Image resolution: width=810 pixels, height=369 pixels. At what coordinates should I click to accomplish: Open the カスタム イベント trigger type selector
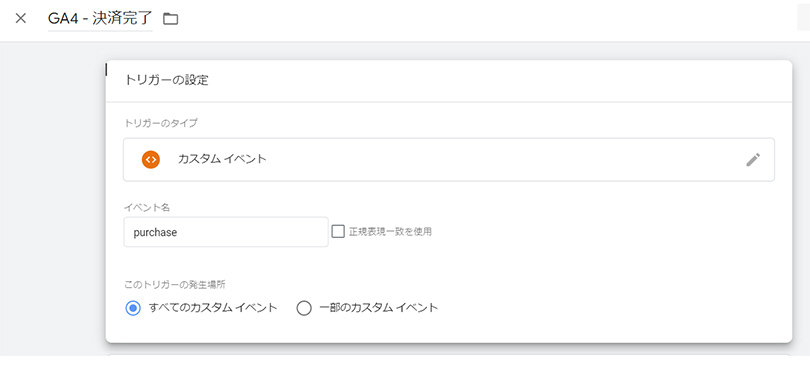(x=449, y=160)
